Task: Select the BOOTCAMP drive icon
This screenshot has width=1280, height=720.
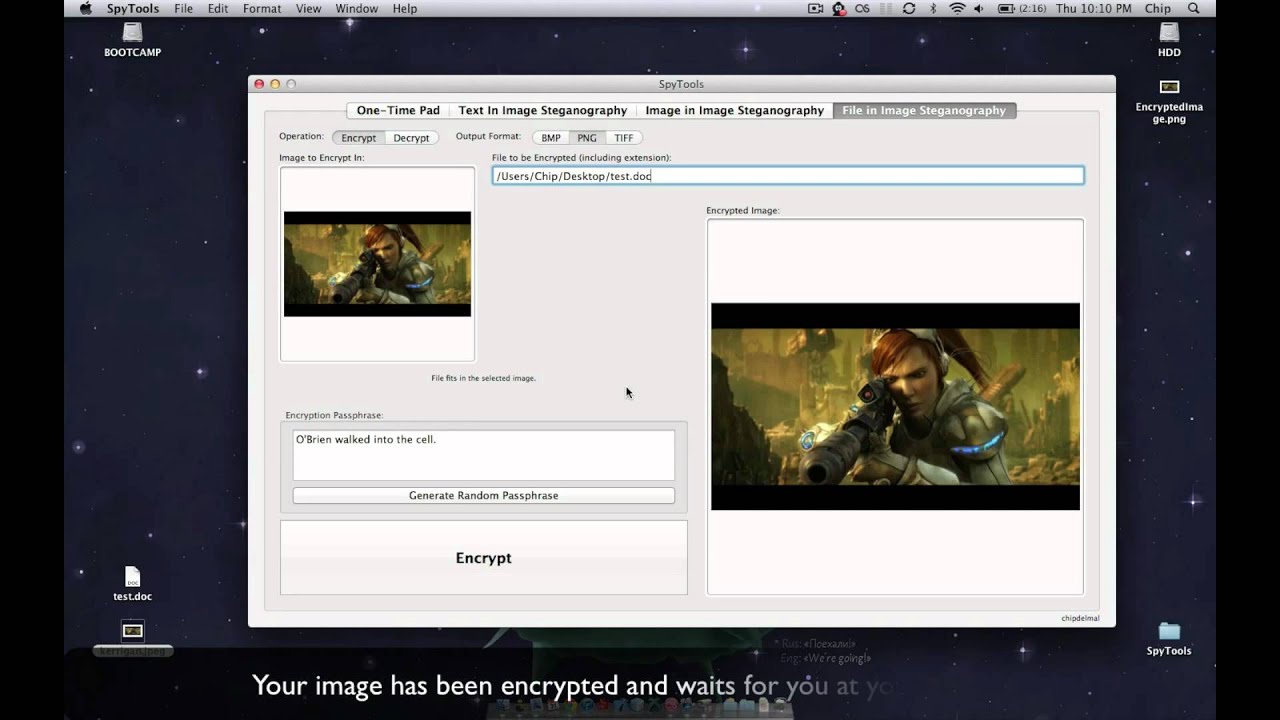Action: tap(132, 40)
